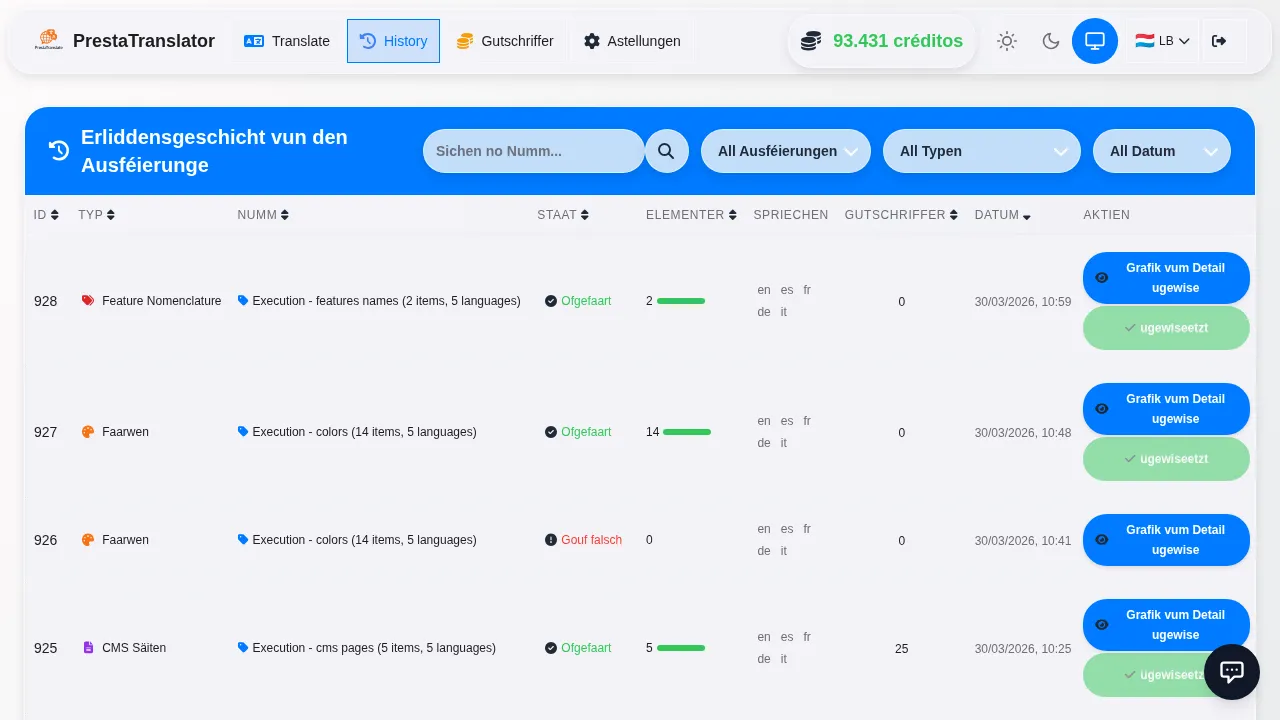1280x720 pixels.
Task: Open the All Typen dropdown
Action: coord(981,151)
